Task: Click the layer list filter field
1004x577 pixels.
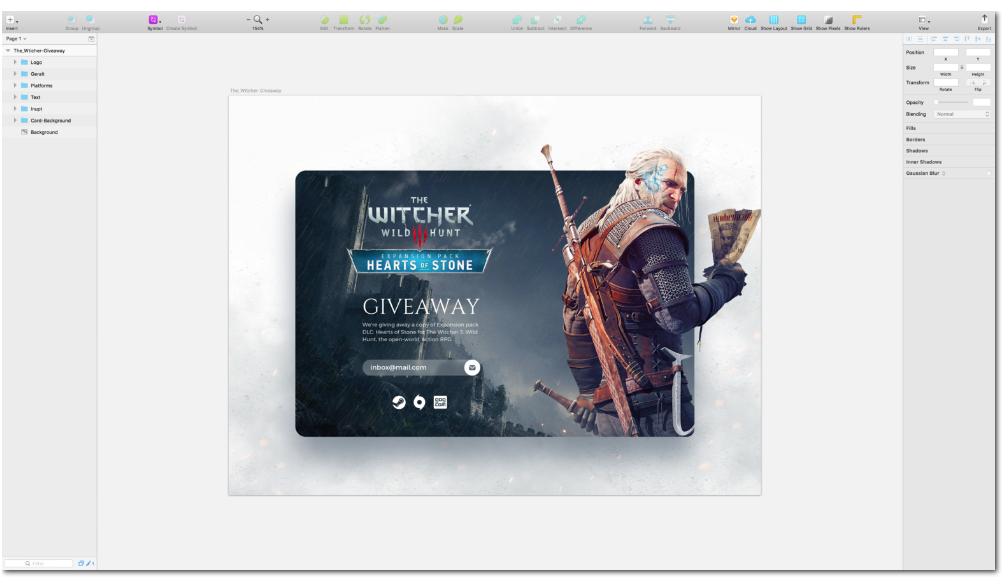Action: (39, 564)
